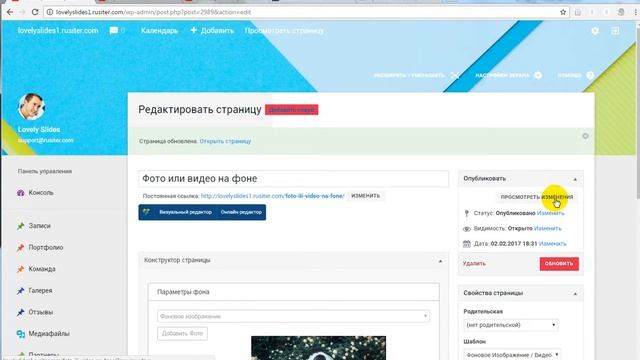
Task: Click Просмотреть изменения button
Action: pos(537,197)
